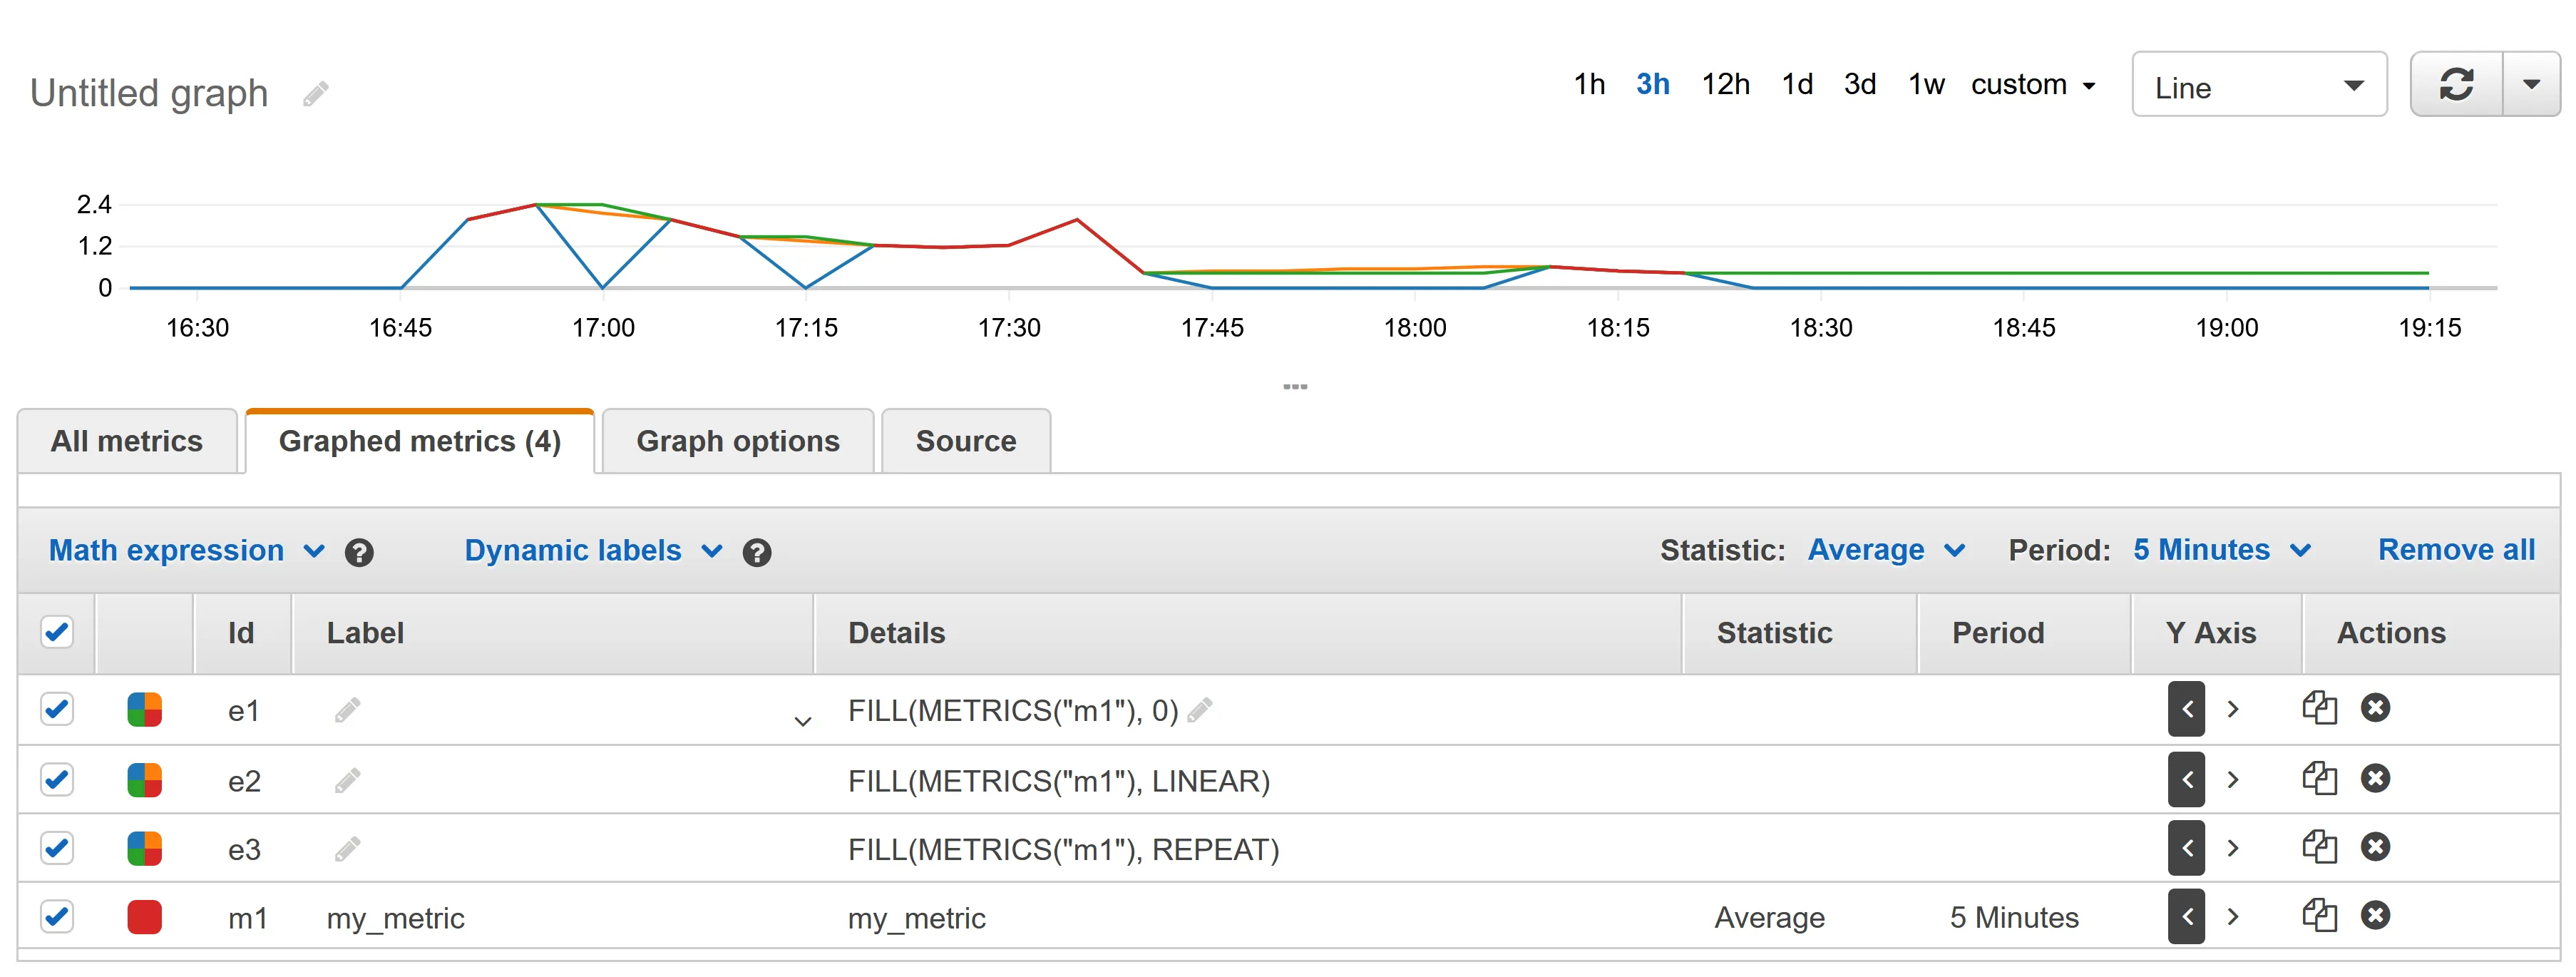Image resolution: width=2576 pixels, height=977 pixels.
Task: Edit the e1 FILL expression details
Action: click(1200, 710)
